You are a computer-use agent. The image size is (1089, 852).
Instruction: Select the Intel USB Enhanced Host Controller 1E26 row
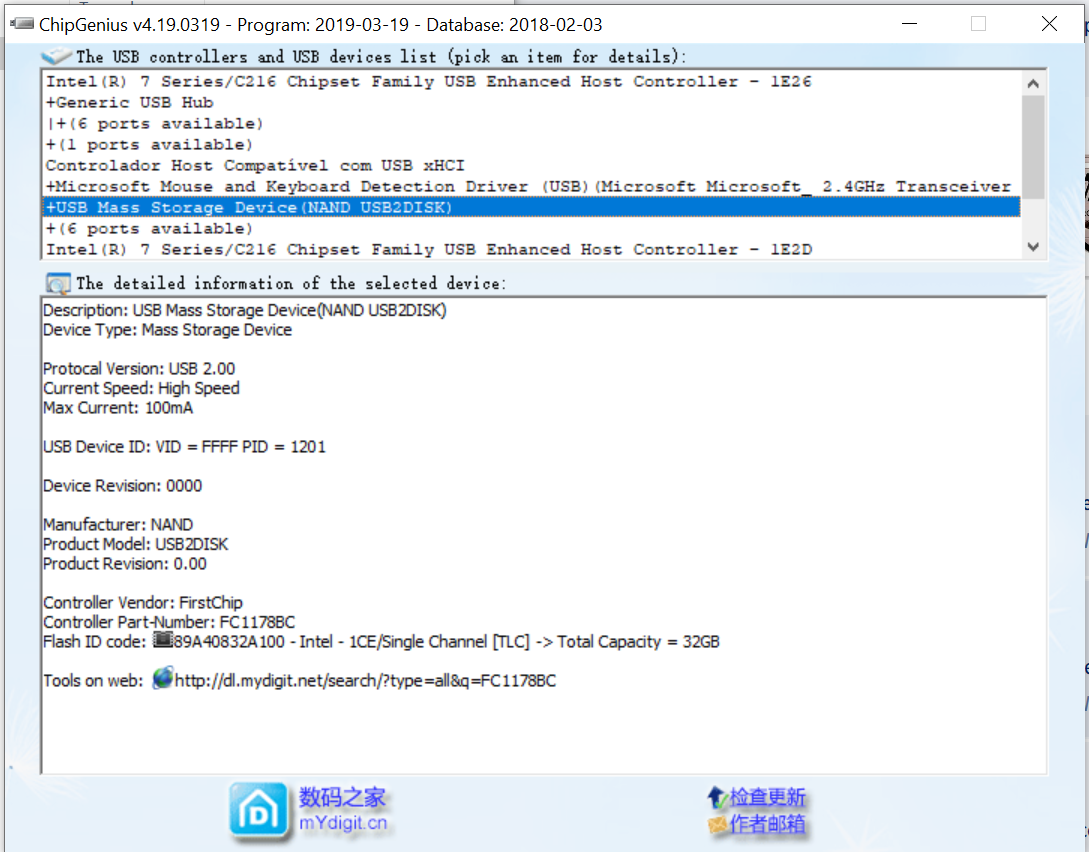(x=531, y=82)
